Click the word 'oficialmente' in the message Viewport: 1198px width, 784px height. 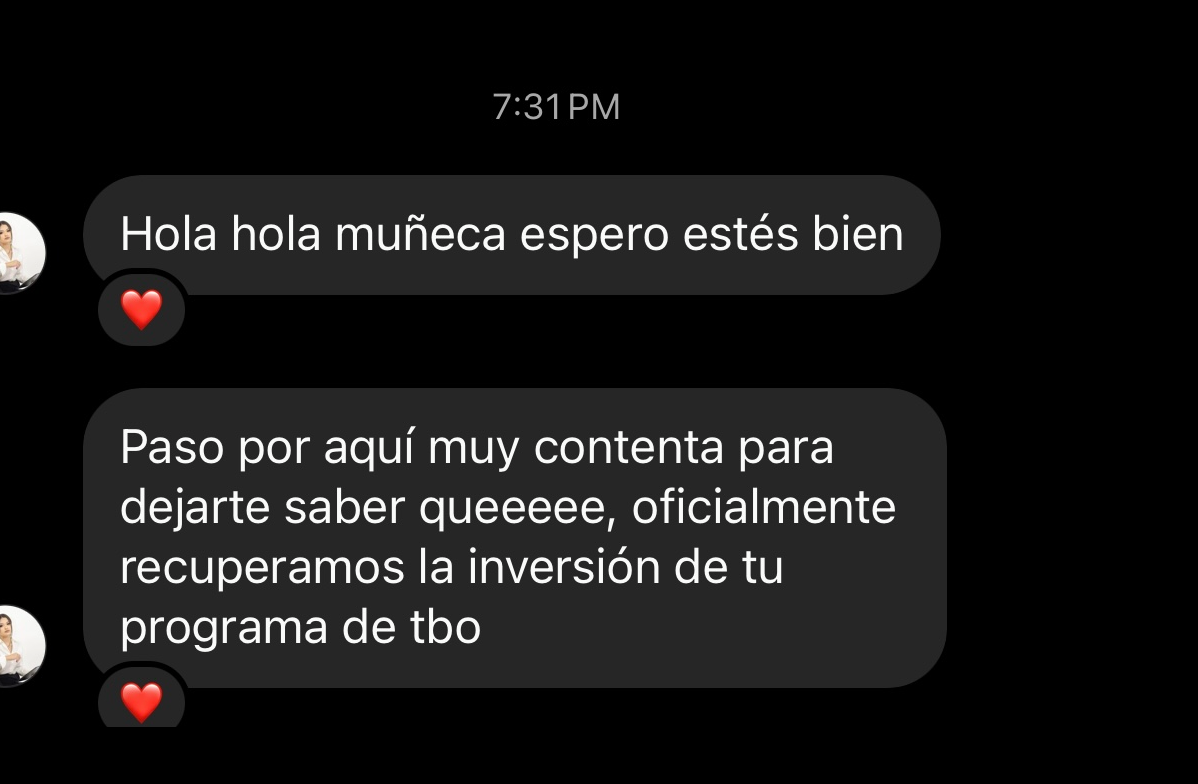tap(763, 507)
